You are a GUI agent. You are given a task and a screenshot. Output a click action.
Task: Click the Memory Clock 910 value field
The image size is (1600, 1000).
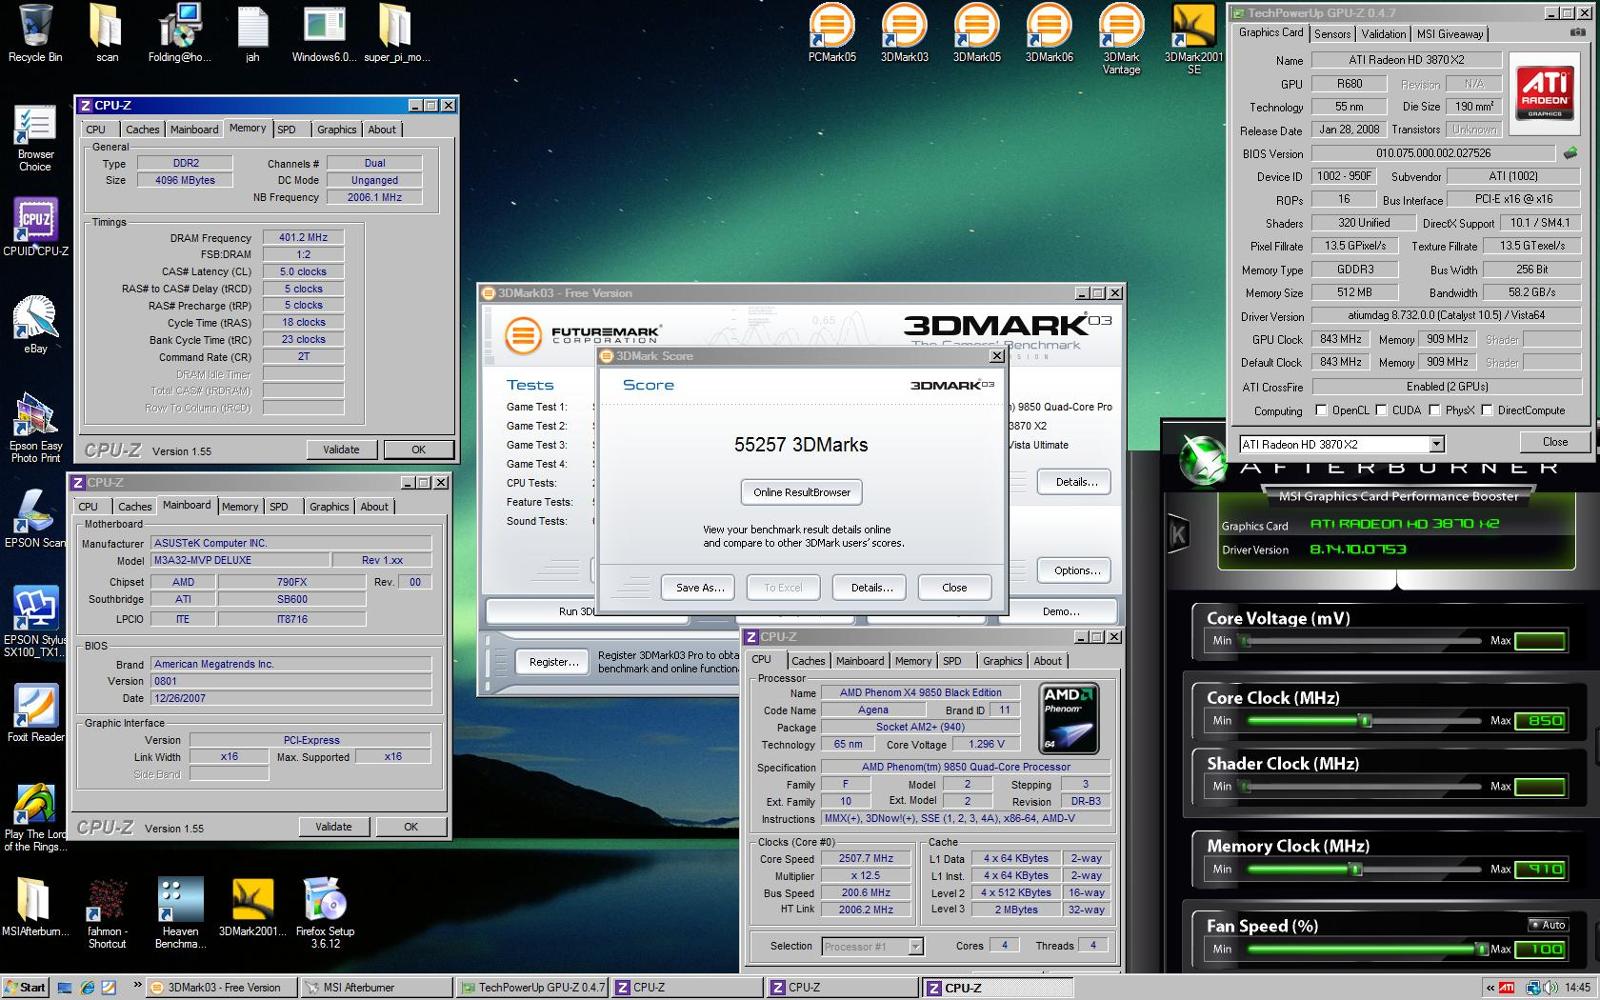(x=1540, y=869)
